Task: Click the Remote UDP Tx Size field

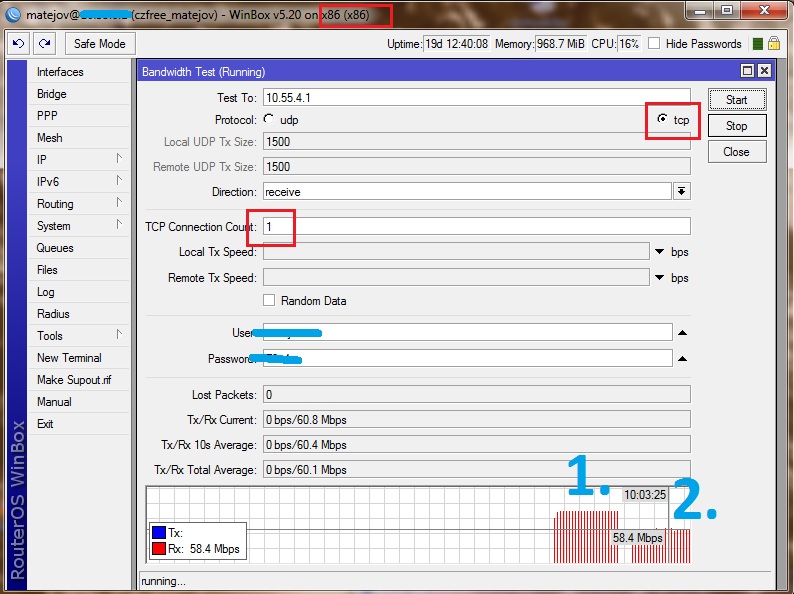Action: (x=477, y=166)
